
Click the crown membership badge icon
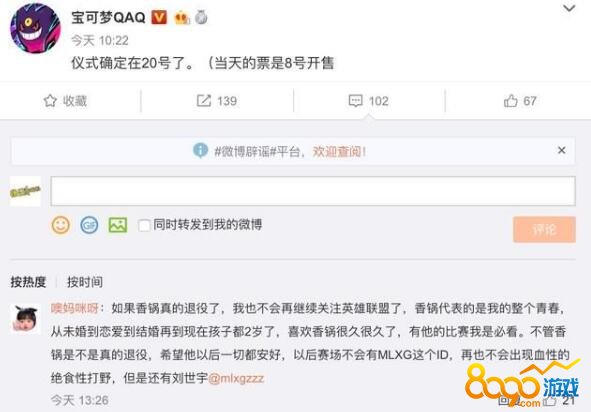pos(182,18)
